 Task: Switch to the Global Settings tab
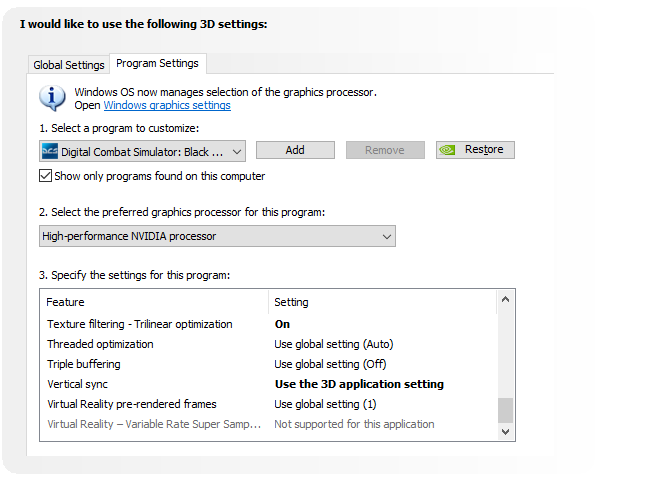click(69, 65)
